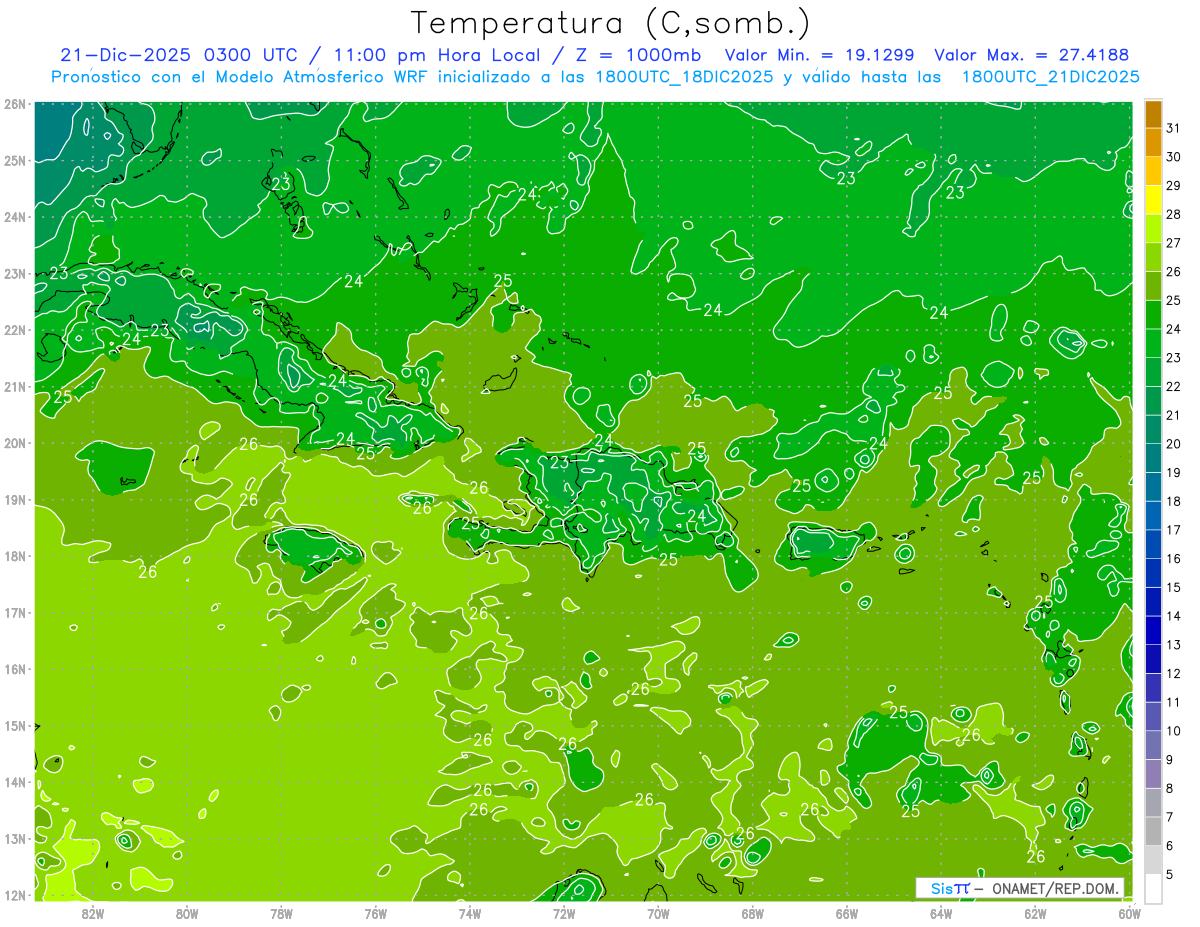Click the 6 value on the color legend
The height and width of the screenshot is (927, 1200).
1170,845
